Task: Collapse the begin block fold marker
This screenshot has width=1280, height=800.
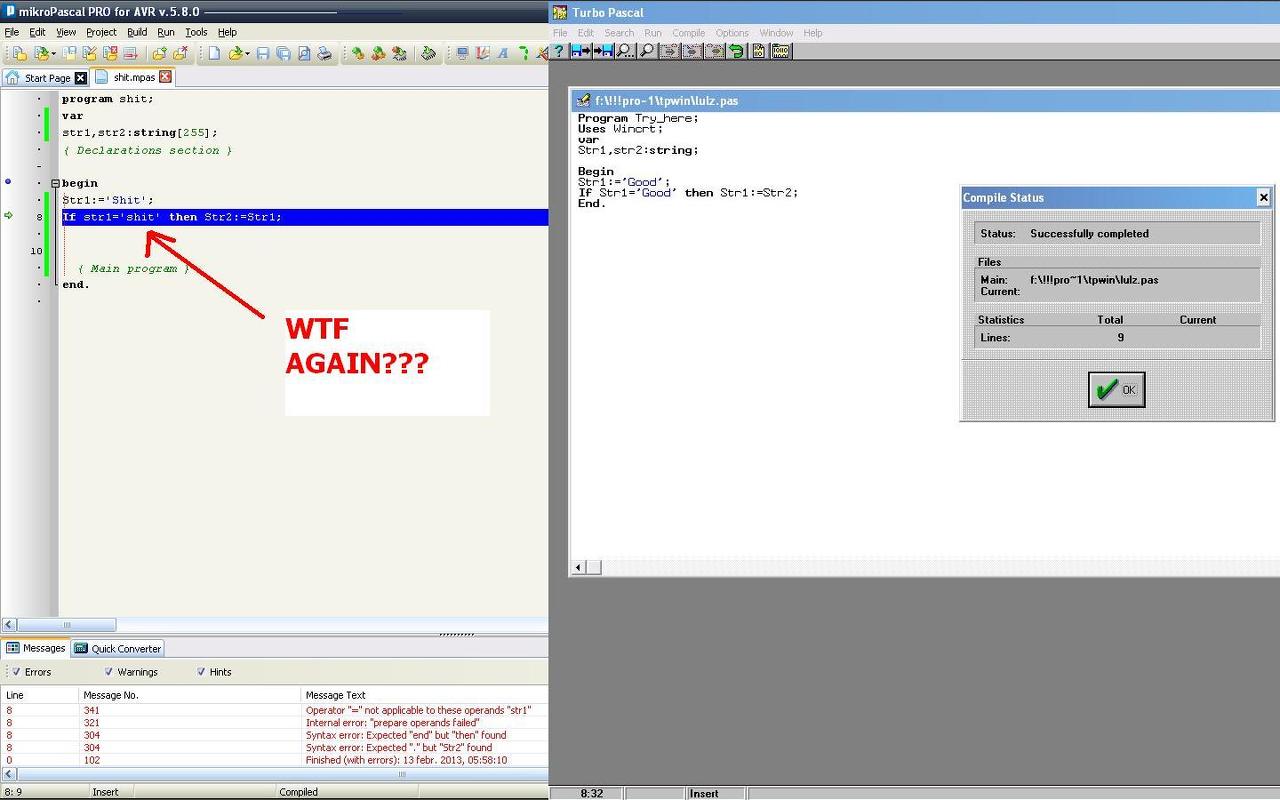Action: click(55, 183)
